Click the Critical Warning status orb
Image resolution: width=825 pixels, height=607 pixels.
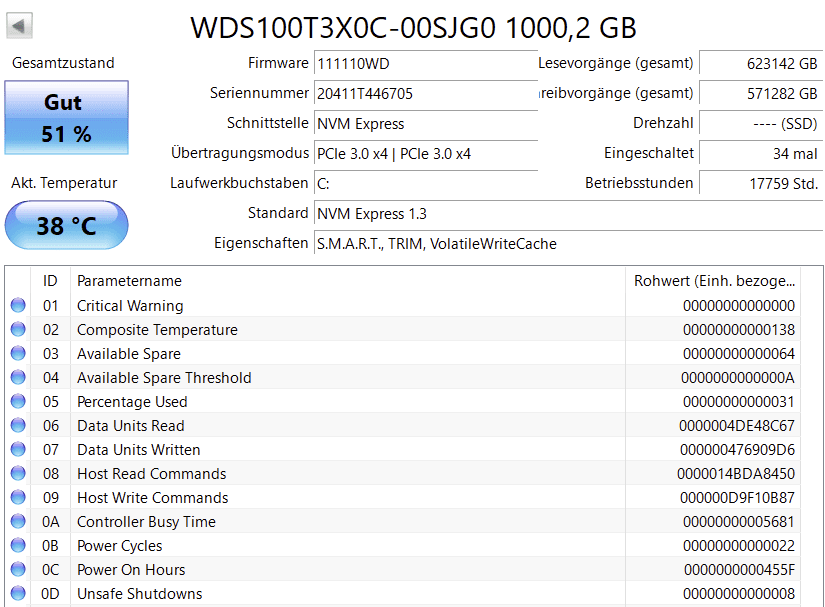click(18, 306)
